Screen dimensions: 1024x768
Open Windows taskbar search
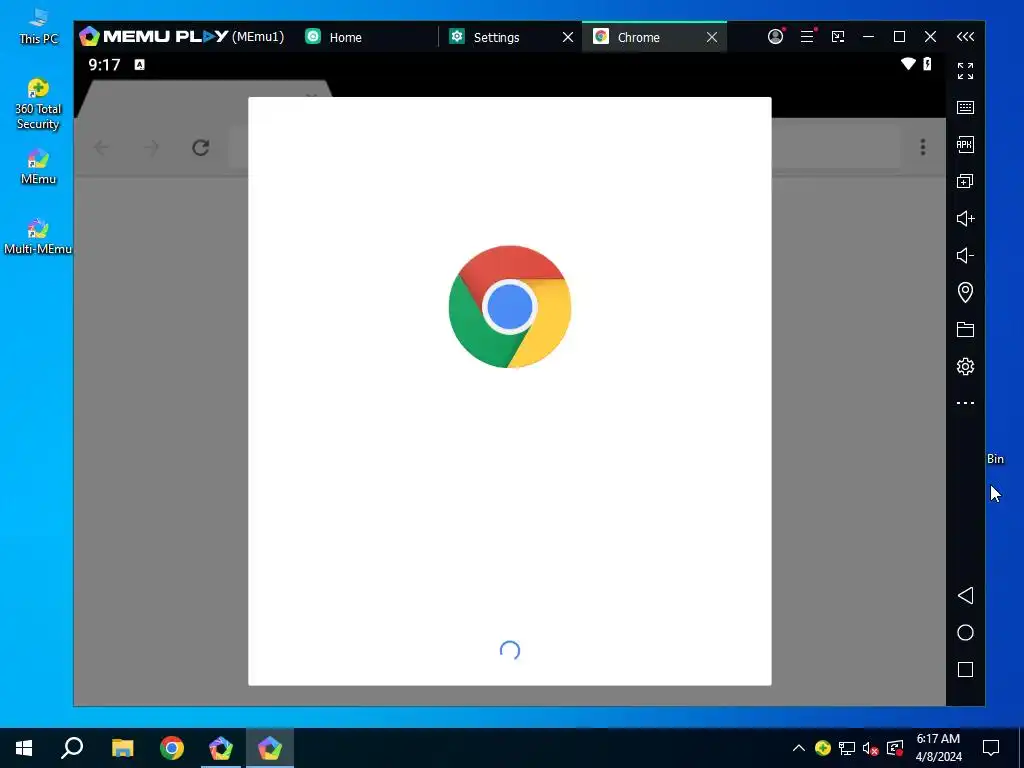[x=72, y=748]
